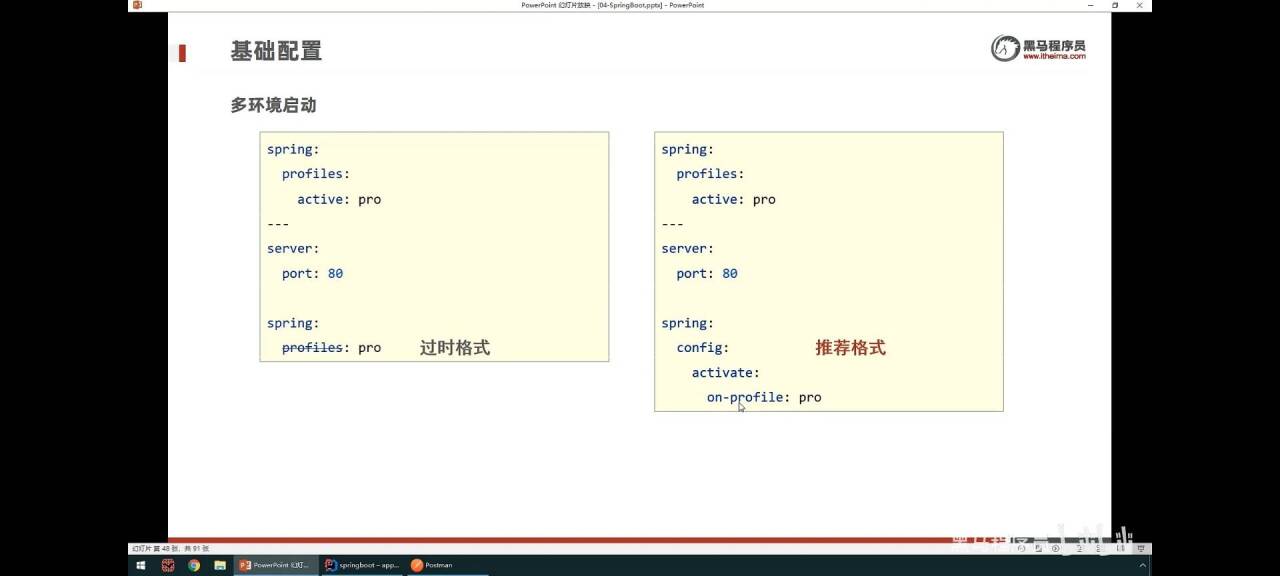Open File Explorer from the taskbar
1280x576 pixels.
(219, 565)
